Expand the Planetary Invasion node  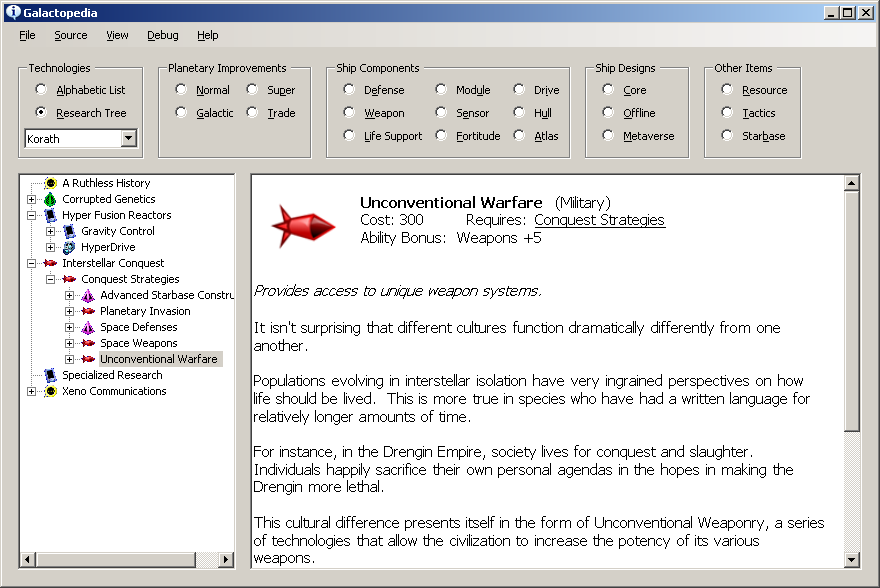coord(69,311)
